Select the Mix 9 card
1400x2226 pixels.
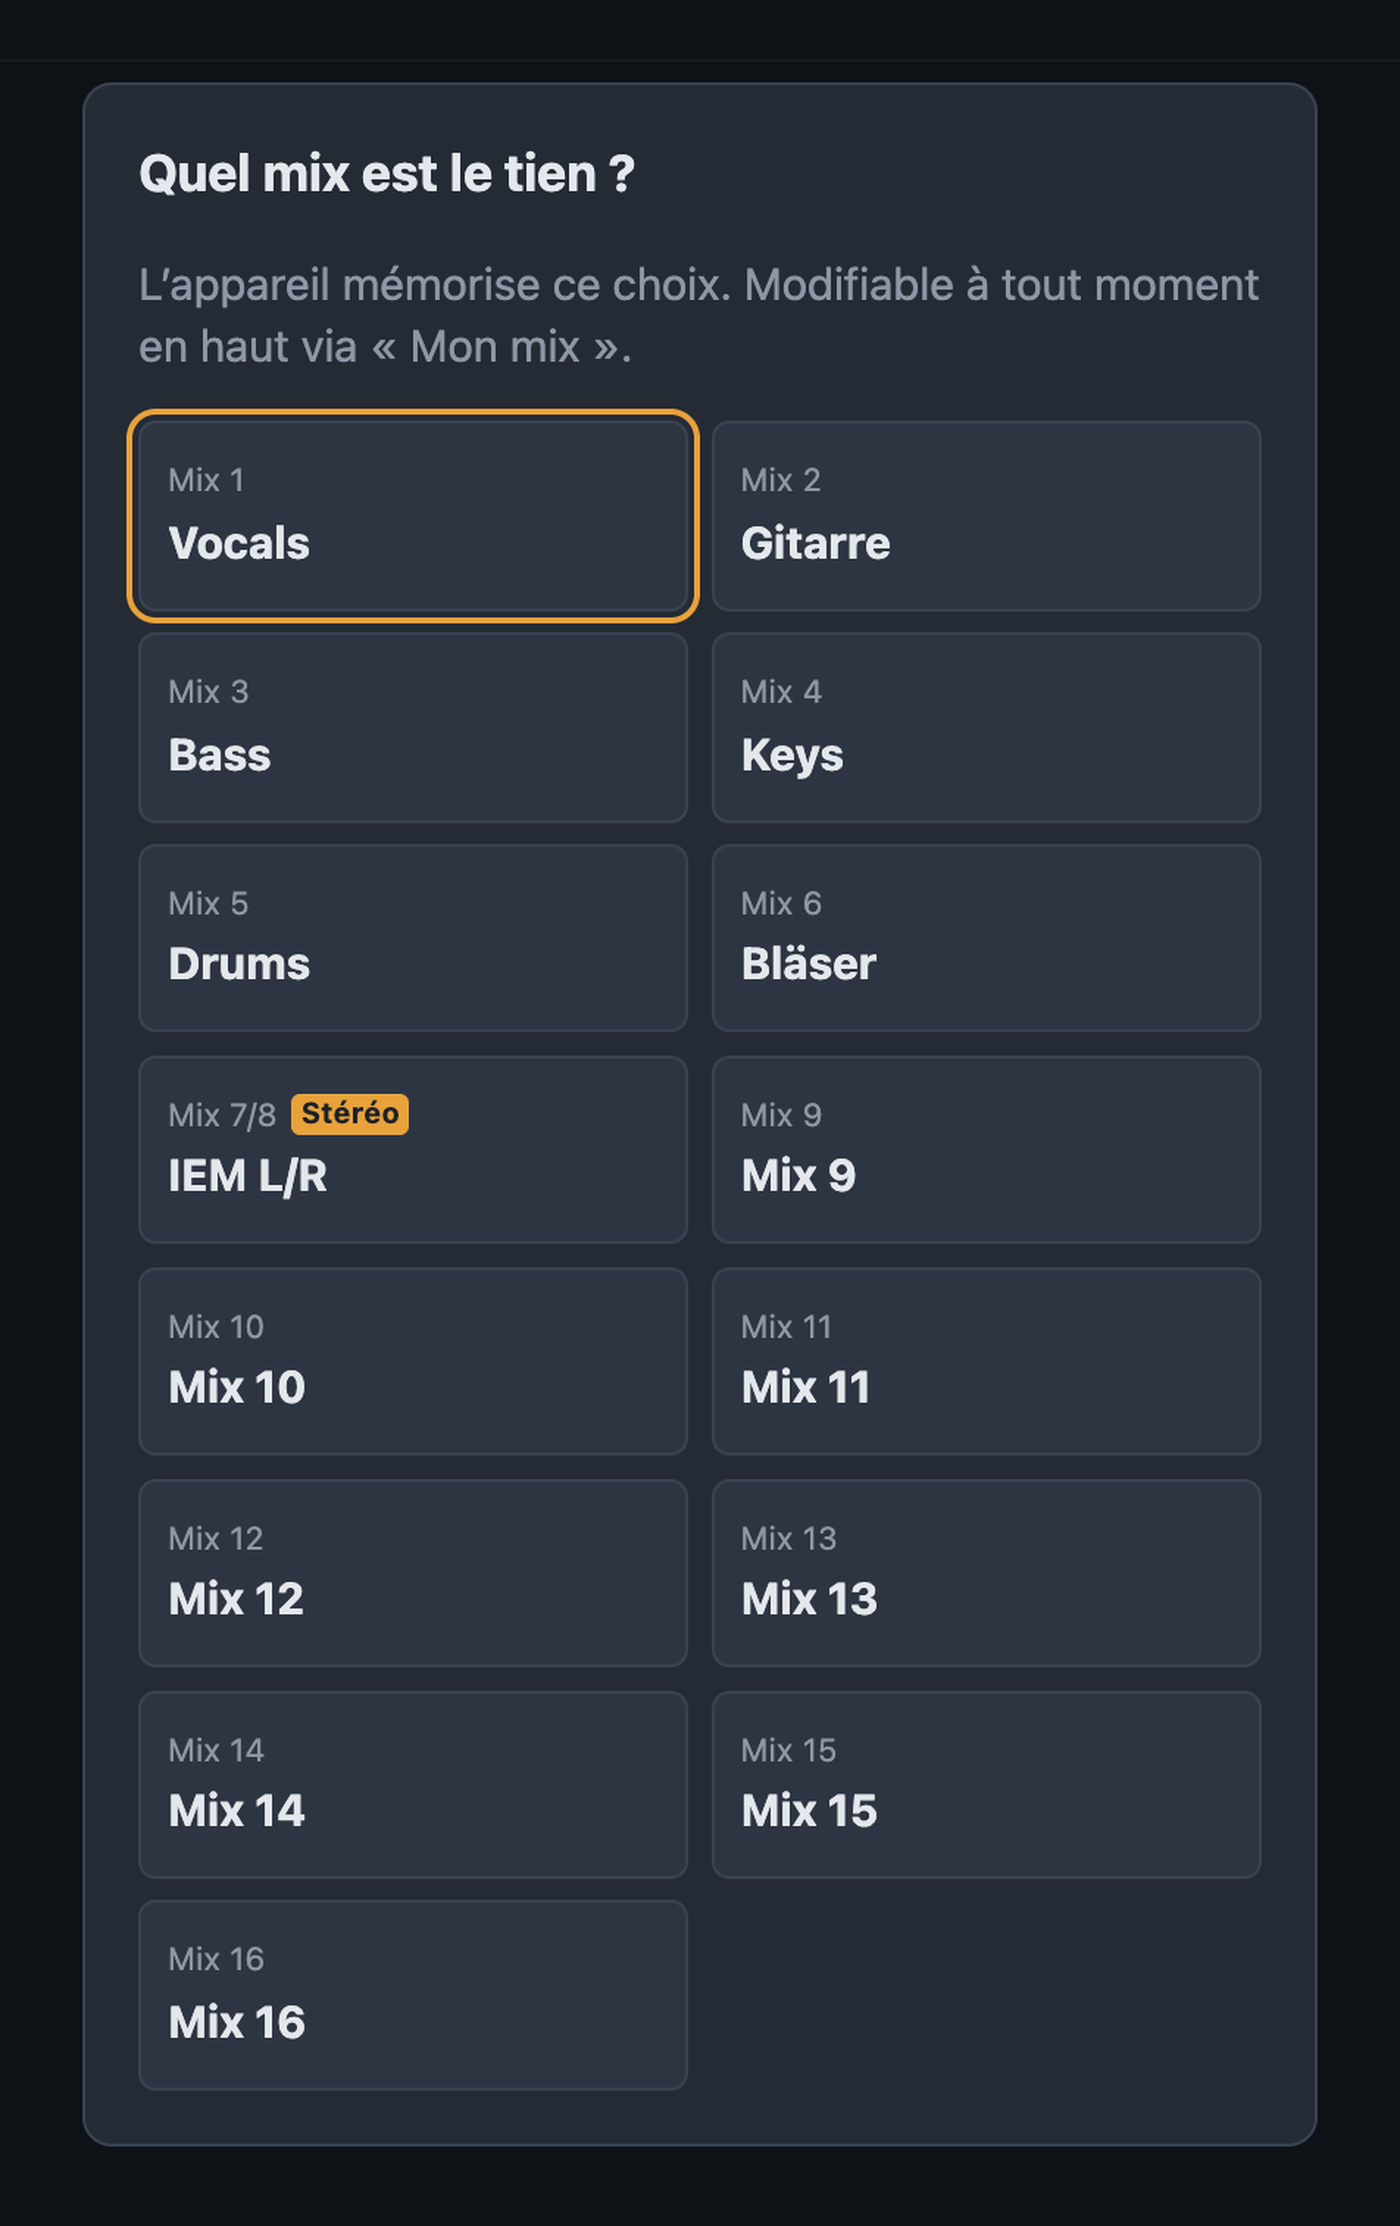[986, 1150]
